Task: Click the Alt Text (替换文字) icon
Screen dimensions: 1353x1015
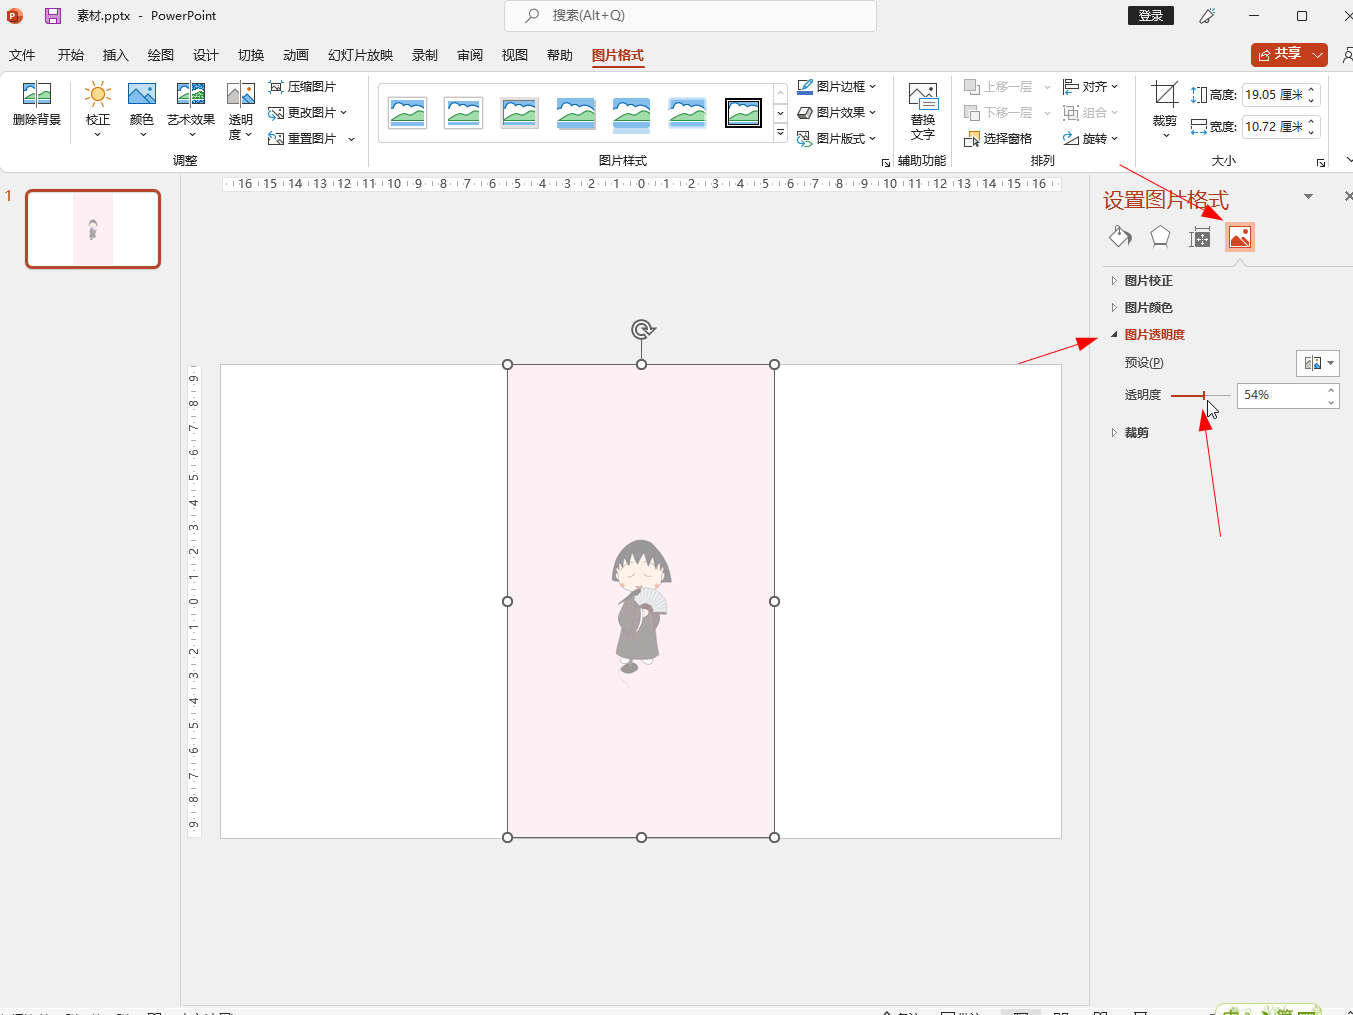Action: (922, 111)
